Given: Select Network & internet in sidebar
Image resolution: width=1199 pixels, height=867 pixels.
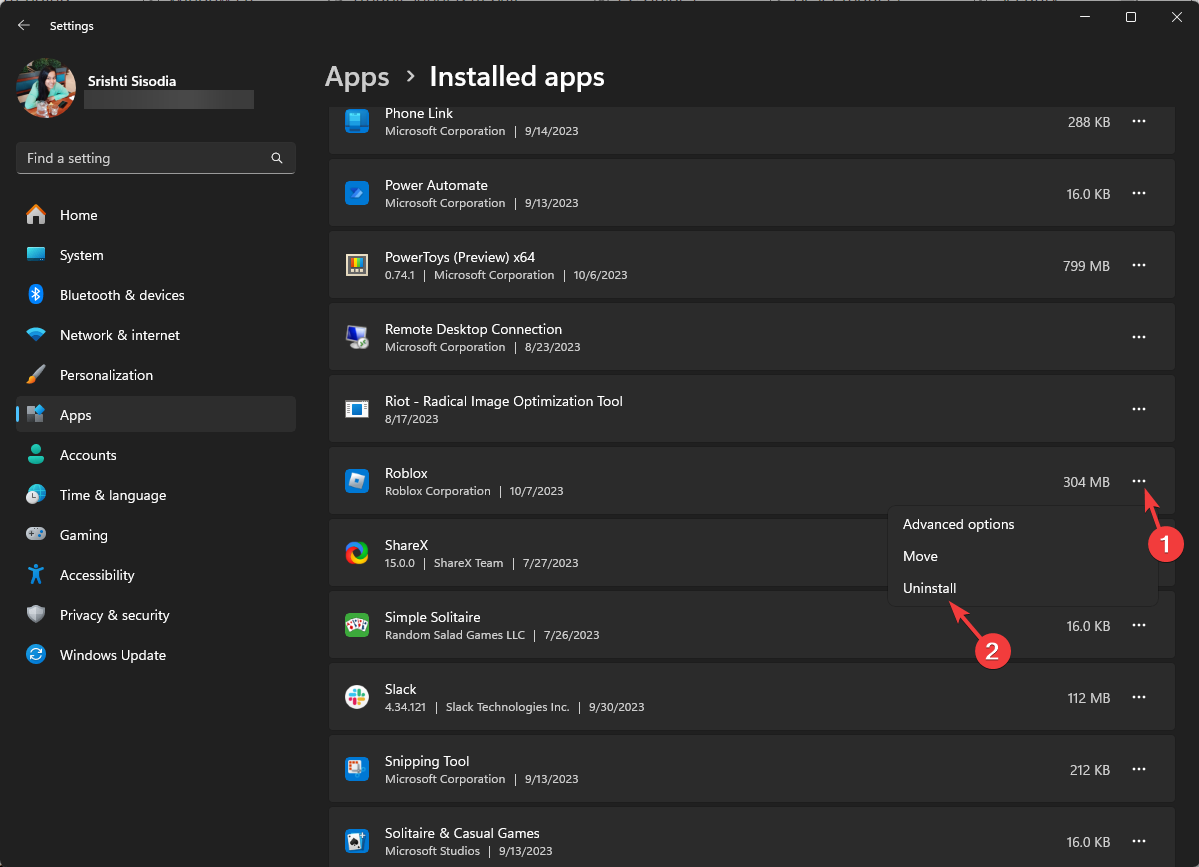Looking at the screenshot, I should click(120, 334).
